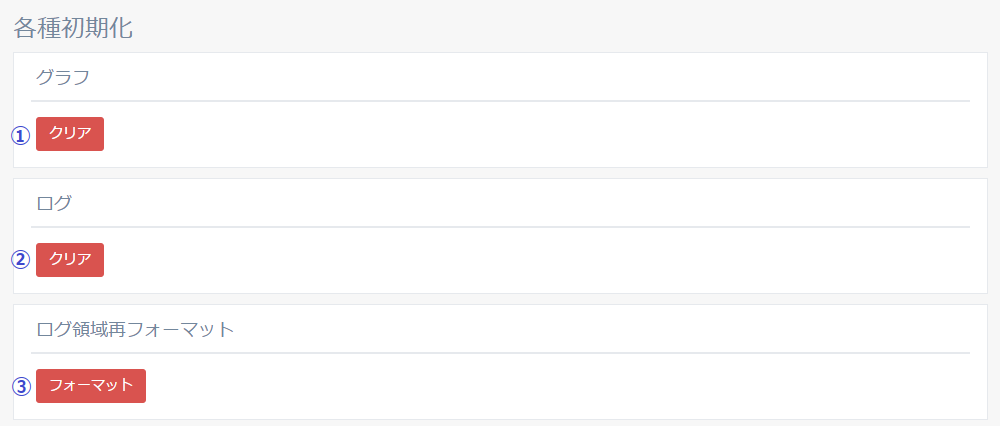
Task: Click the divider line under グラフ heading
Action: [x=500, y=101]
